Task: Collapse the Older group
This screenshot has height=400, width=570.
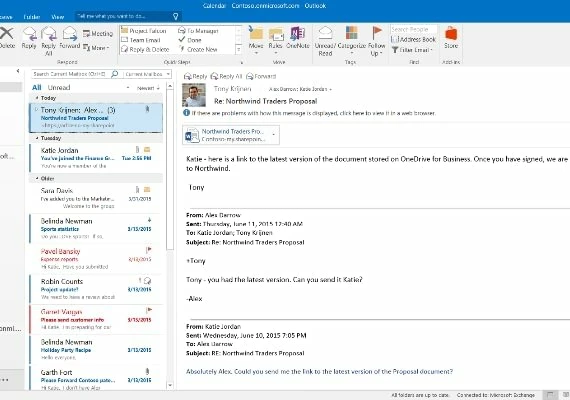Action: pos(37,179)
